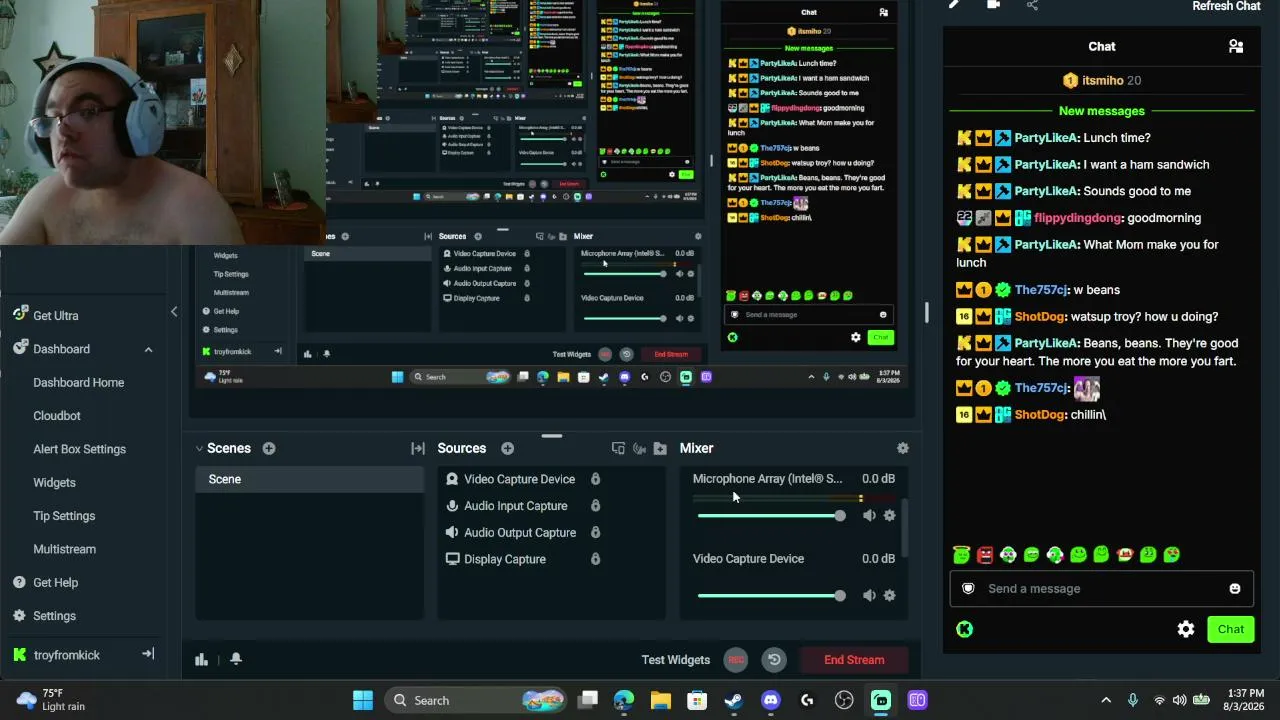Image resolution: width=1280 pixels, height=720 pixels.
Task: Click the Display Capture monitor icon
Action: [x=452, y=559]
